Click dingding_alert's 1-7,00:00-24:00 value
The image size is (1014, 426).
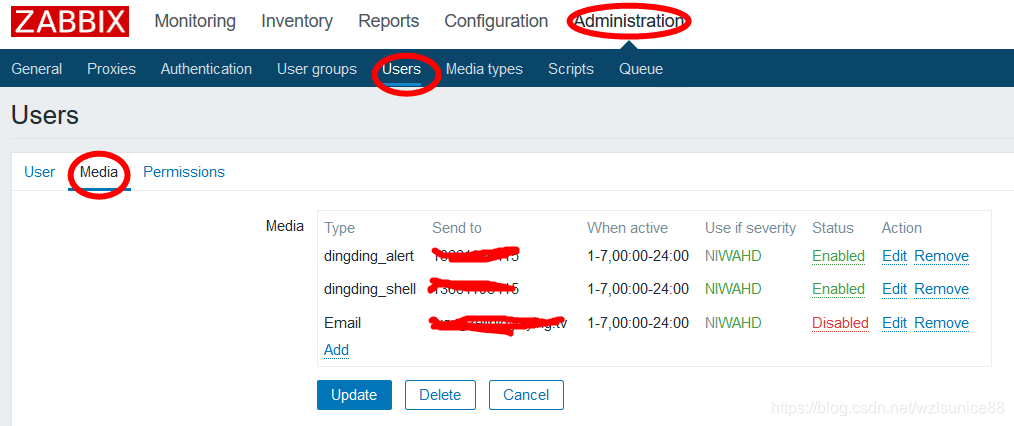[x=638, y=256]
